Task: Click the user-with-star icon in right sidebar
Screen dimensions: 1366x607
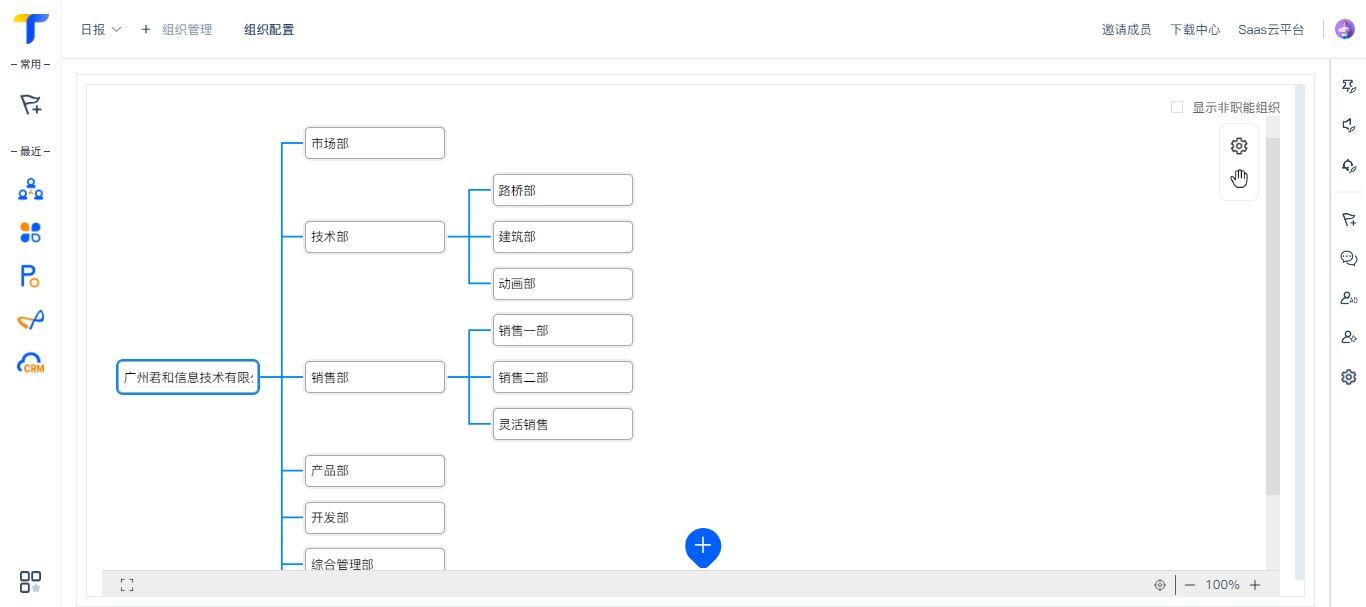Action: point(1348,337)
